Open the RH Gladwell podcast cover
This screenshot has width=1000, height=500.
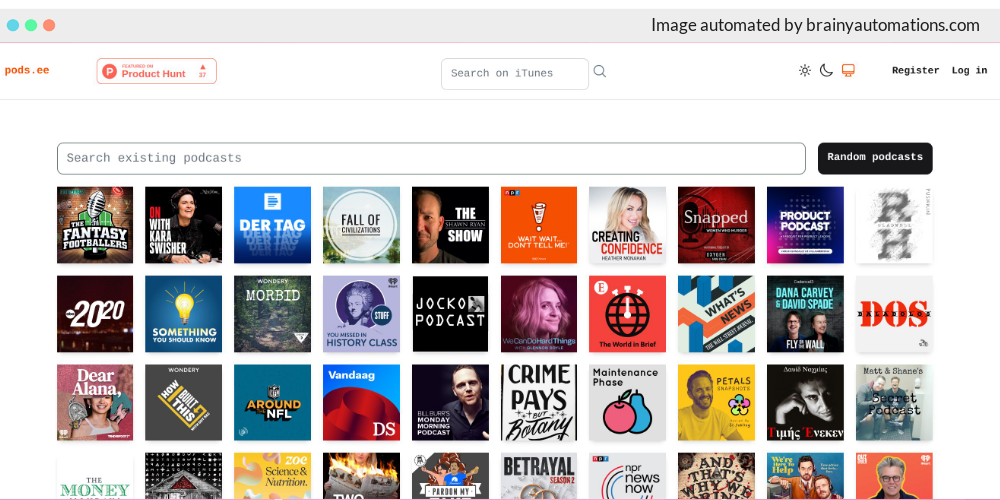pos(894,225)
